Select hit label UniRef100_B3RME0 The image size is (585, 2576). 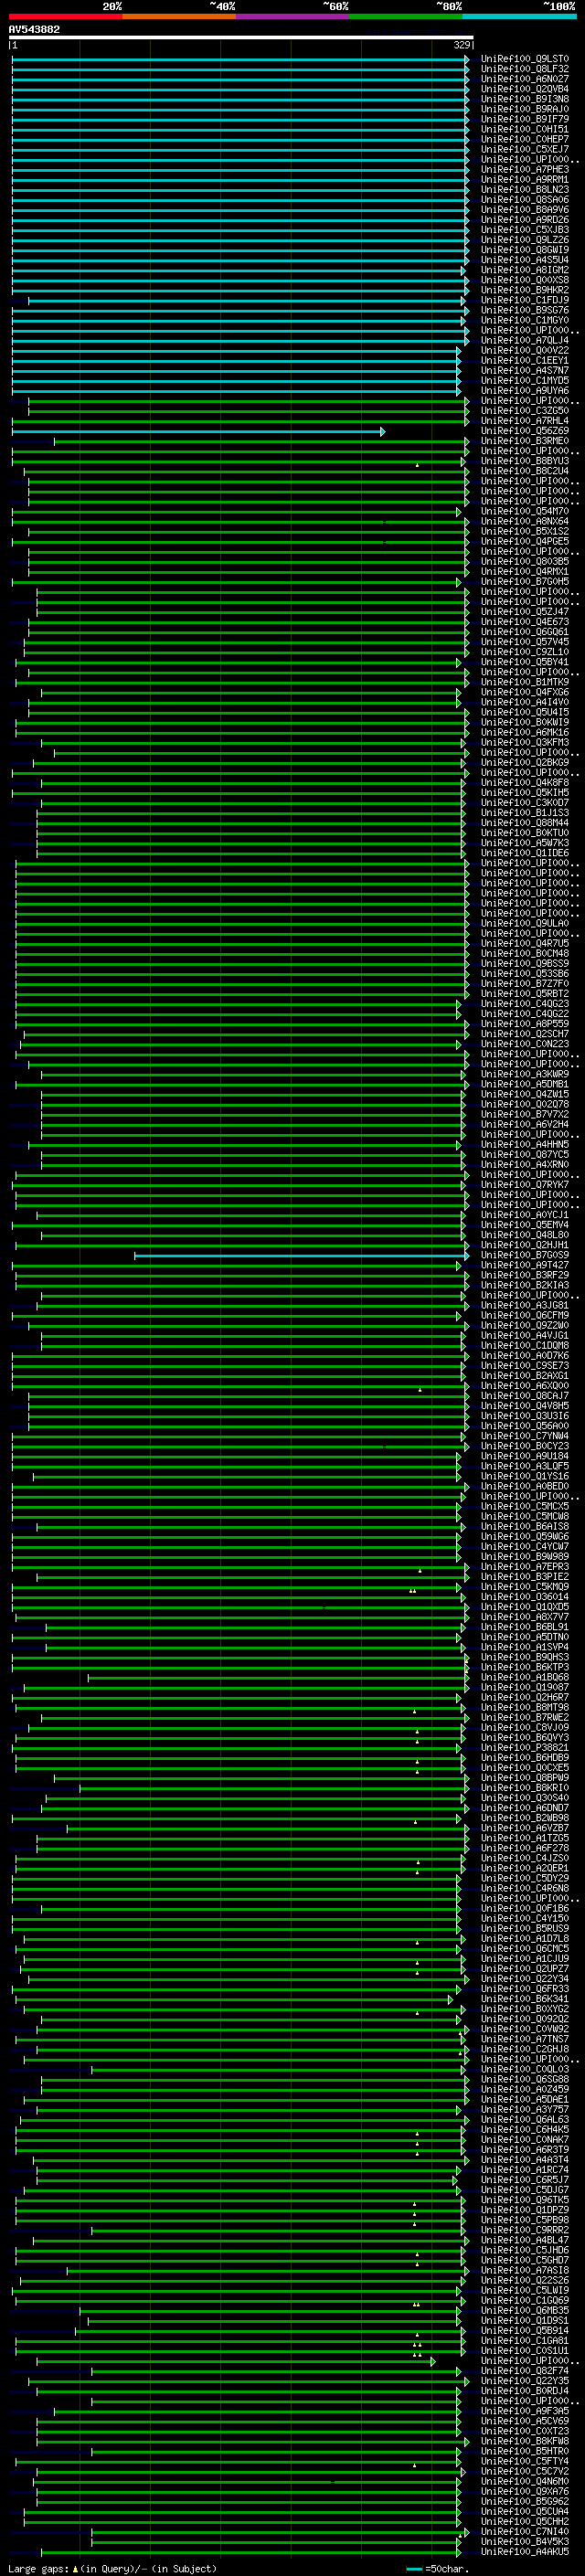tap(525, 441)
